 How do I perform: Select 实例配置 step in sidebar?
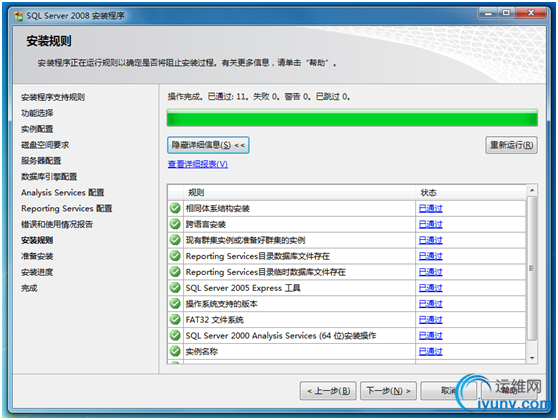coord(37,129)
